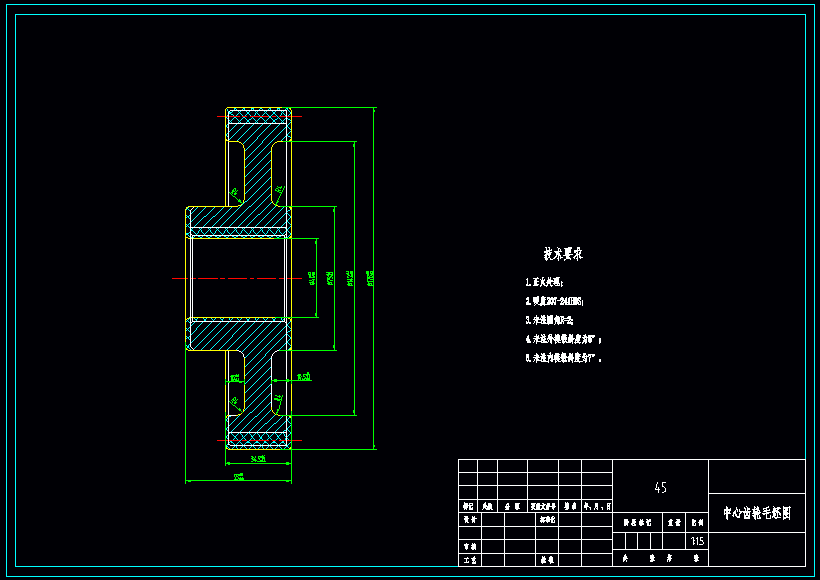Screen dimensions: 820x580
Task: Click the hatched lower hub section
Action: [238, 334]
